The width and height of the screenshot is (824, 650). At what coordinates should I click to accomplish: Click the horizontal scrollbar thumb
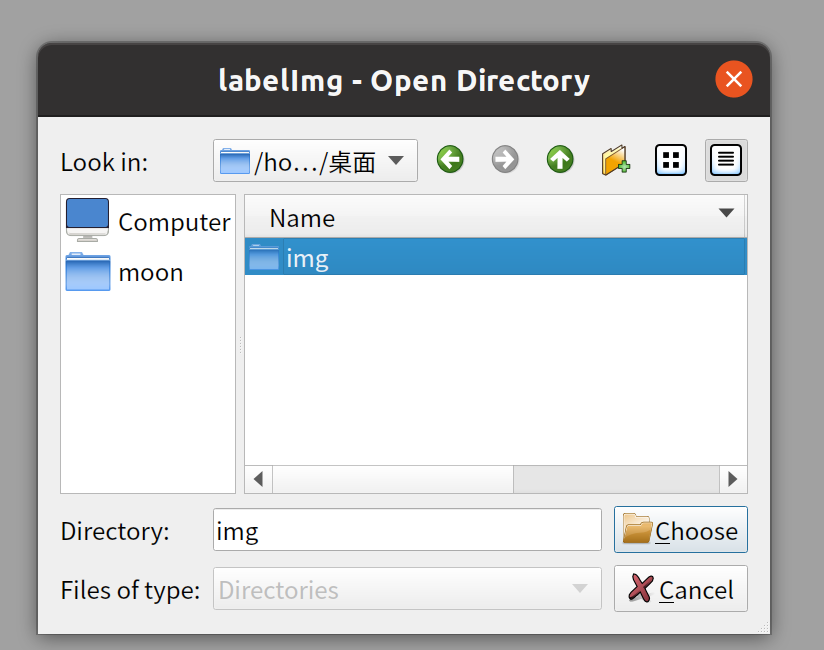click(393, 479)
